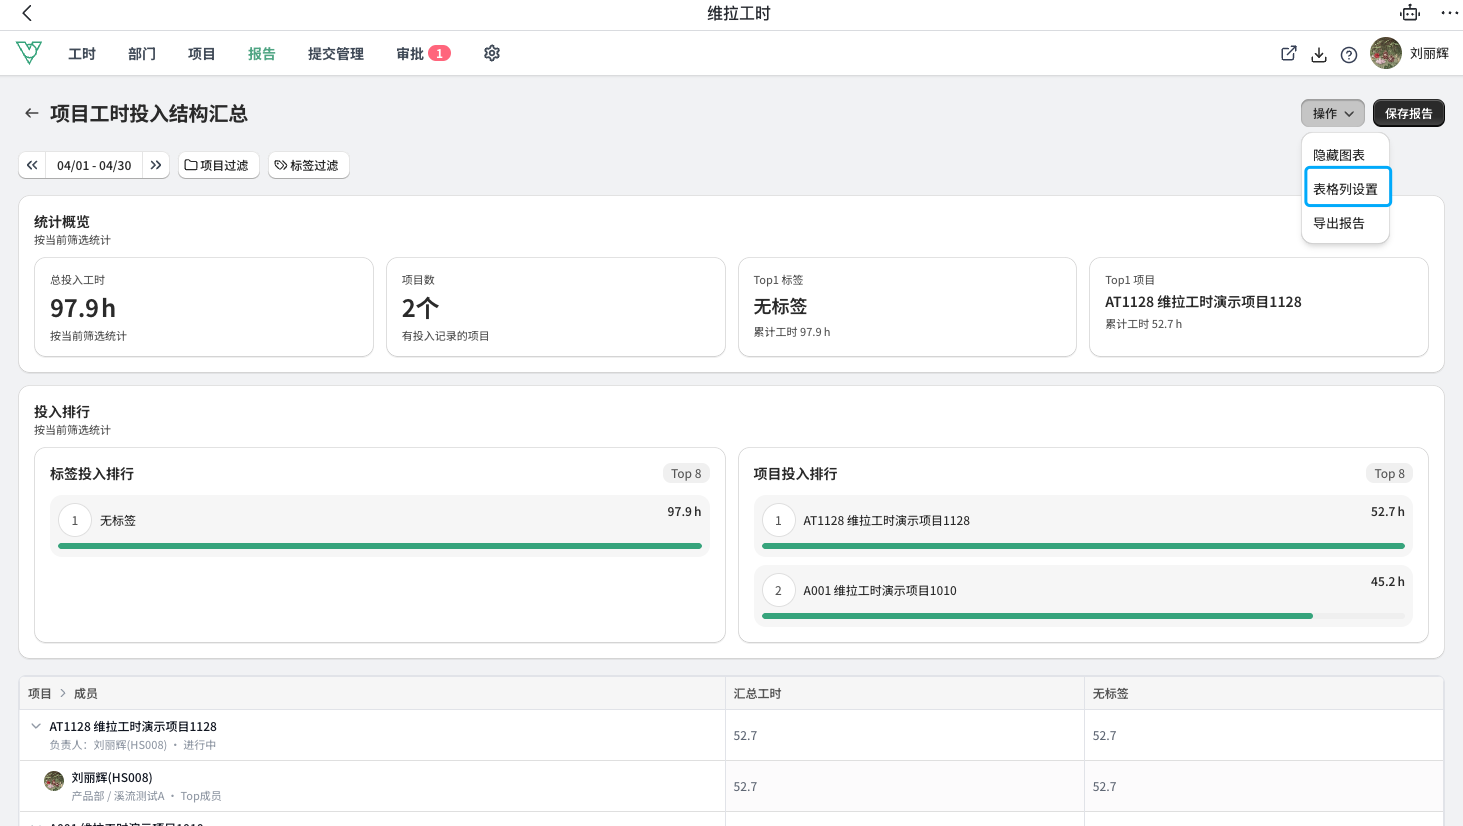Viewport: 1463px width, 826px height.
Task: Toggle the 操作 dropdown button
Action: pos(1333,113)
